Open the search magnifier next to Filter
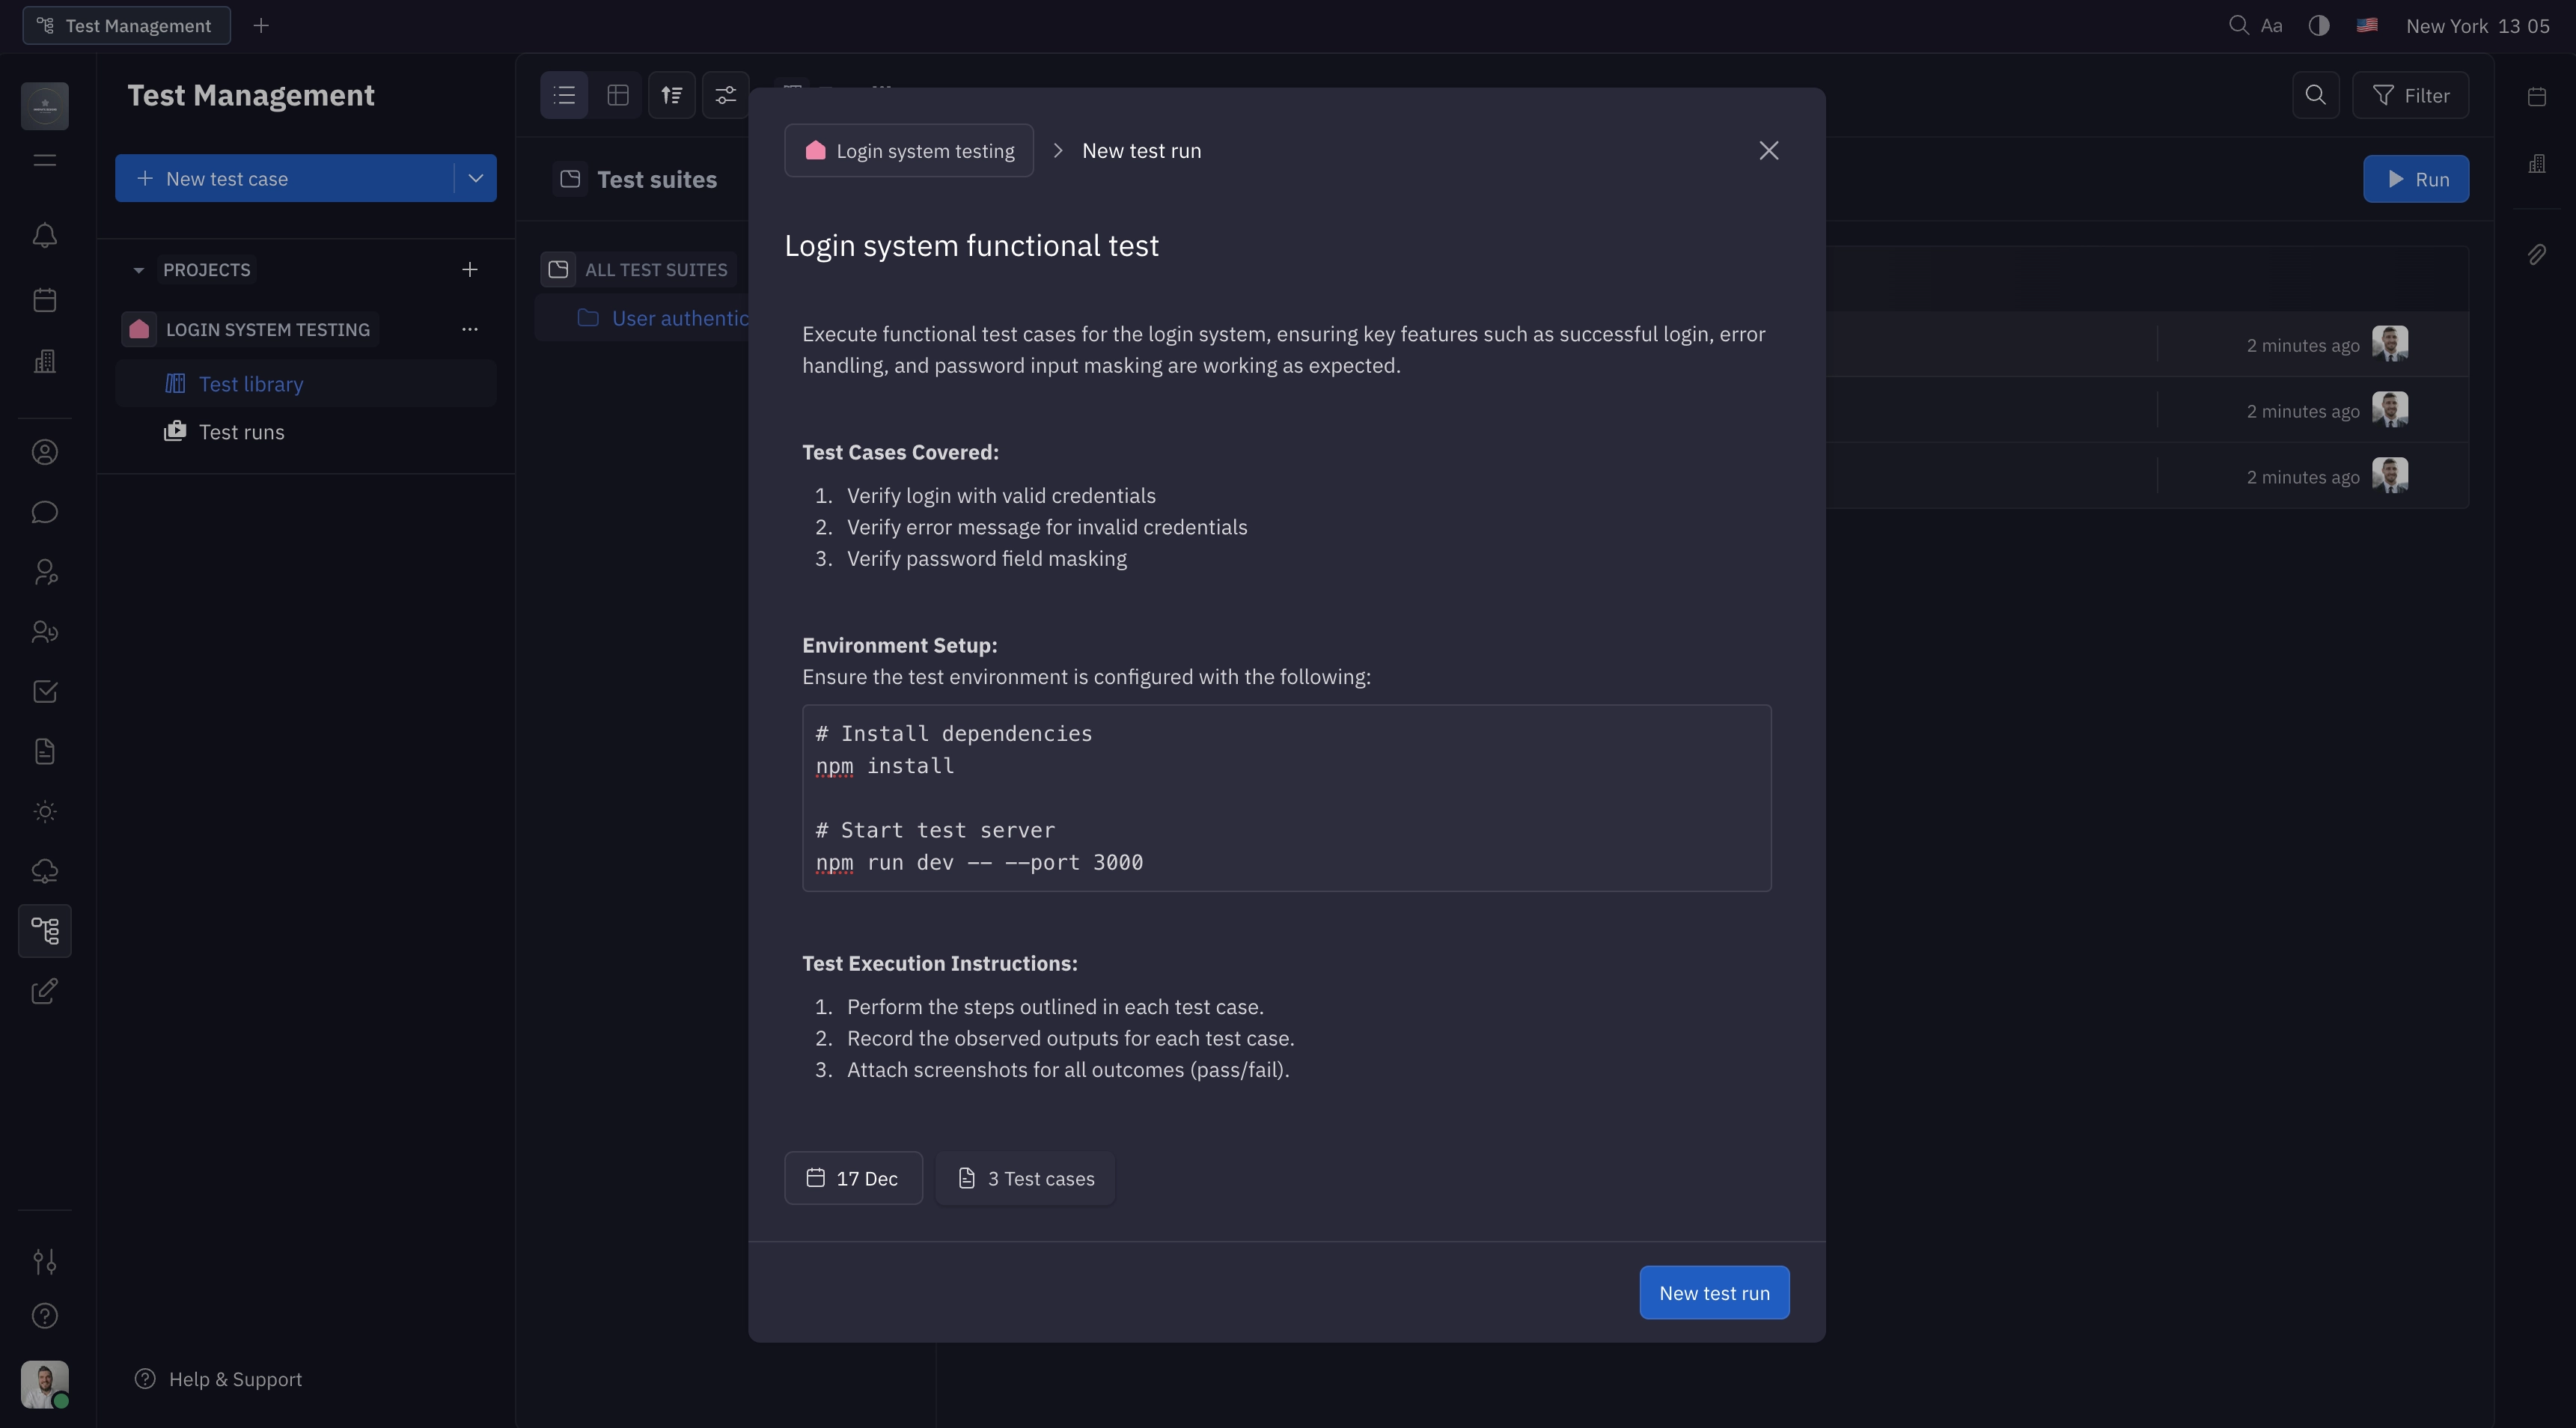The width and height of the screenshot is (2576, 1428). pos(2316,95)
